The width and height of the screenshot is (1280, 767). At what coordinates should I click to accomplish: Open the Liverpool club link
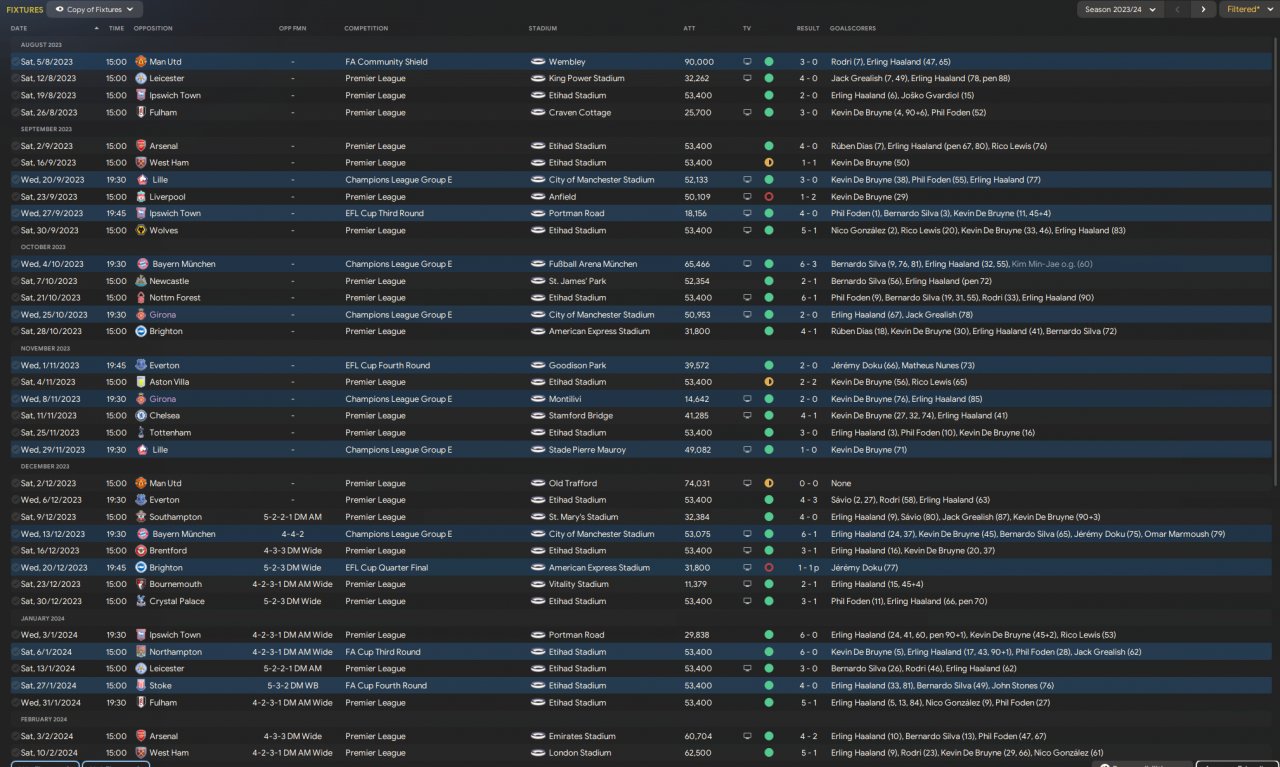click(x=167, y=197)
